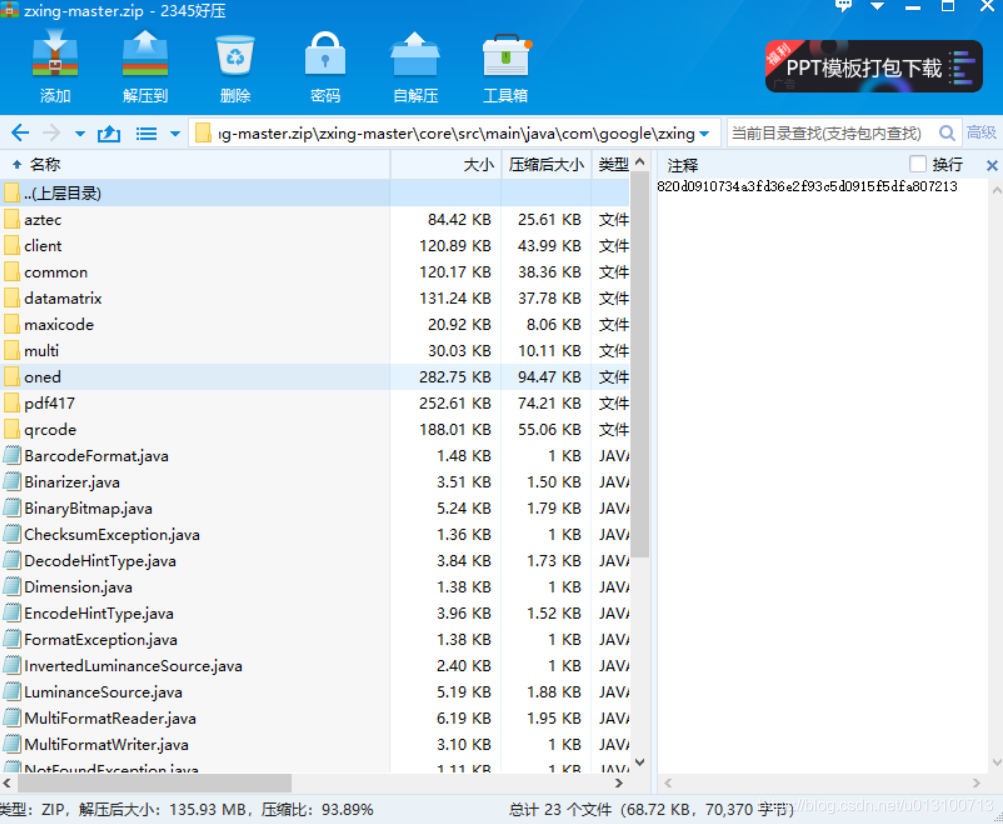Click the feedback chat bubble icon

[843, 6]
